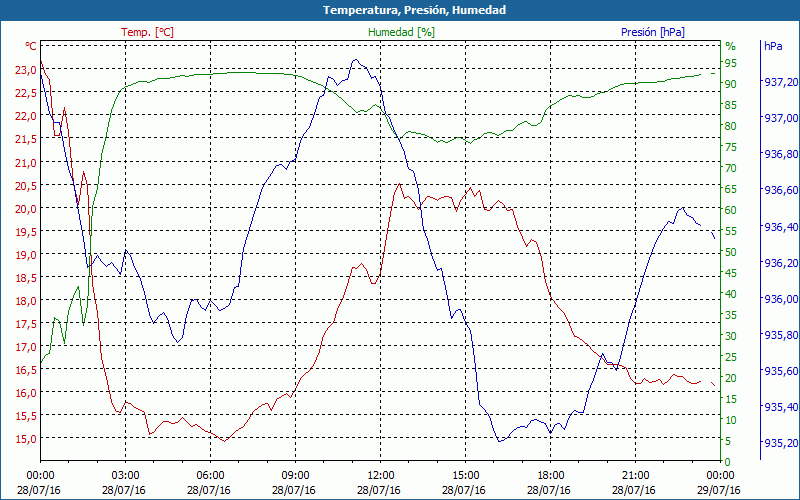Click humidity axis value '65'
This screenshot has height=500, width=800.
tap(731, 189)
